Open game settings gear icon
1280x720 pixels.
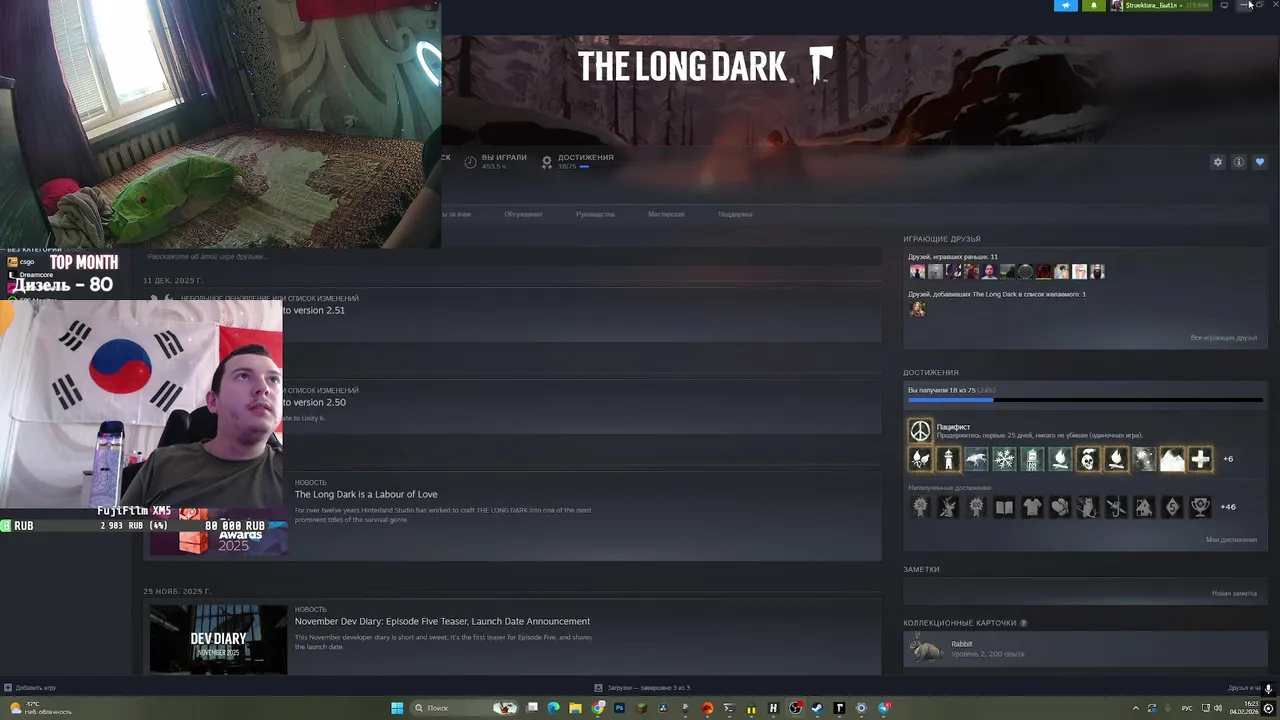(1217, 162)
